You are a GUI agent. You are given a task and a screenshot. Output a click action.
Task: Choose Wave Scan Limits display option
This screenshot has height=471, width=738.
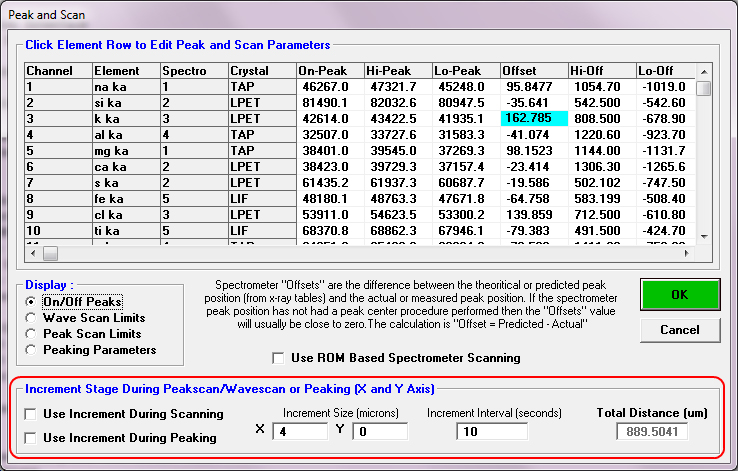click(34, 317)
